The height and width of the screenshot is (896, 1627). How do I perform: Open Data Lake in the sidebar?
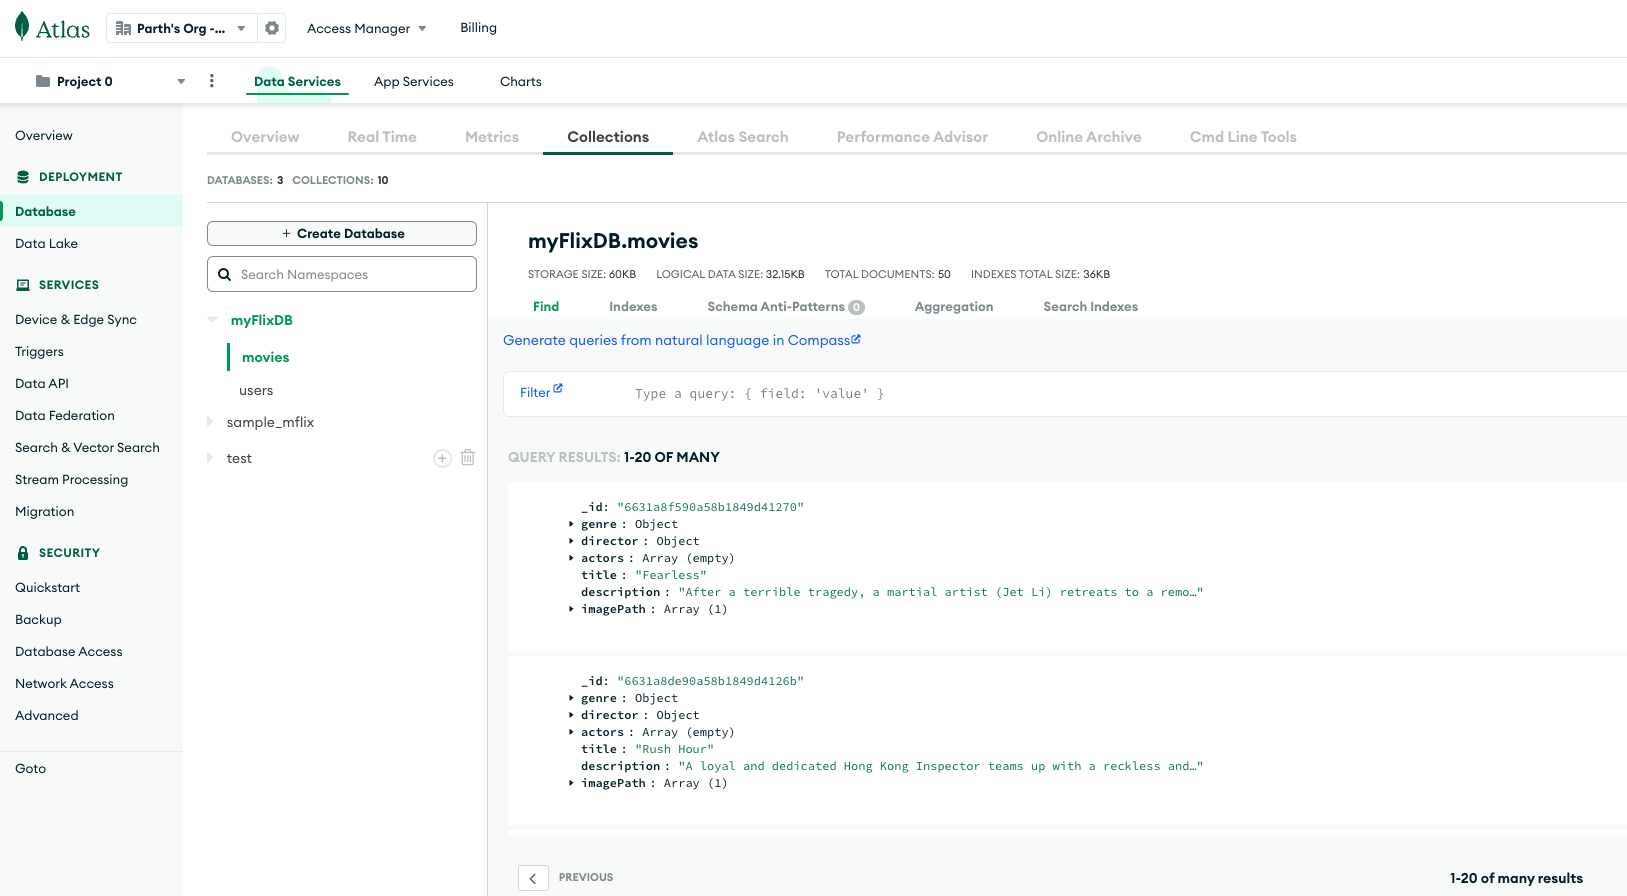point(46,244)
